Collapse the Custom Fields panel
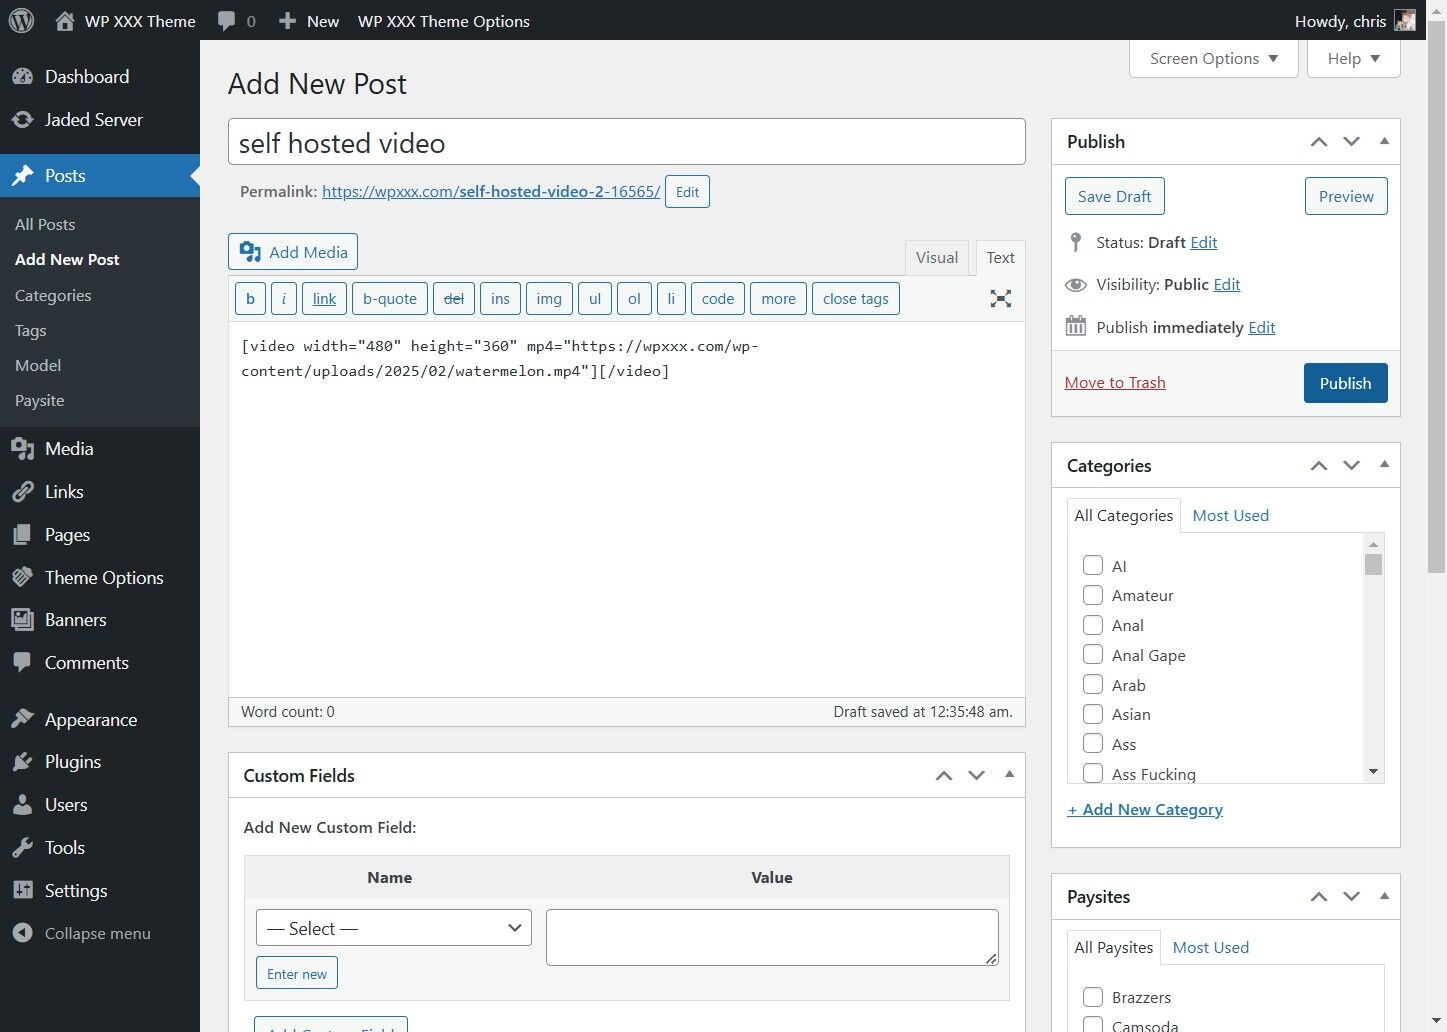The height and width of the screenshot is (1032, 1447). [1009, 775]
